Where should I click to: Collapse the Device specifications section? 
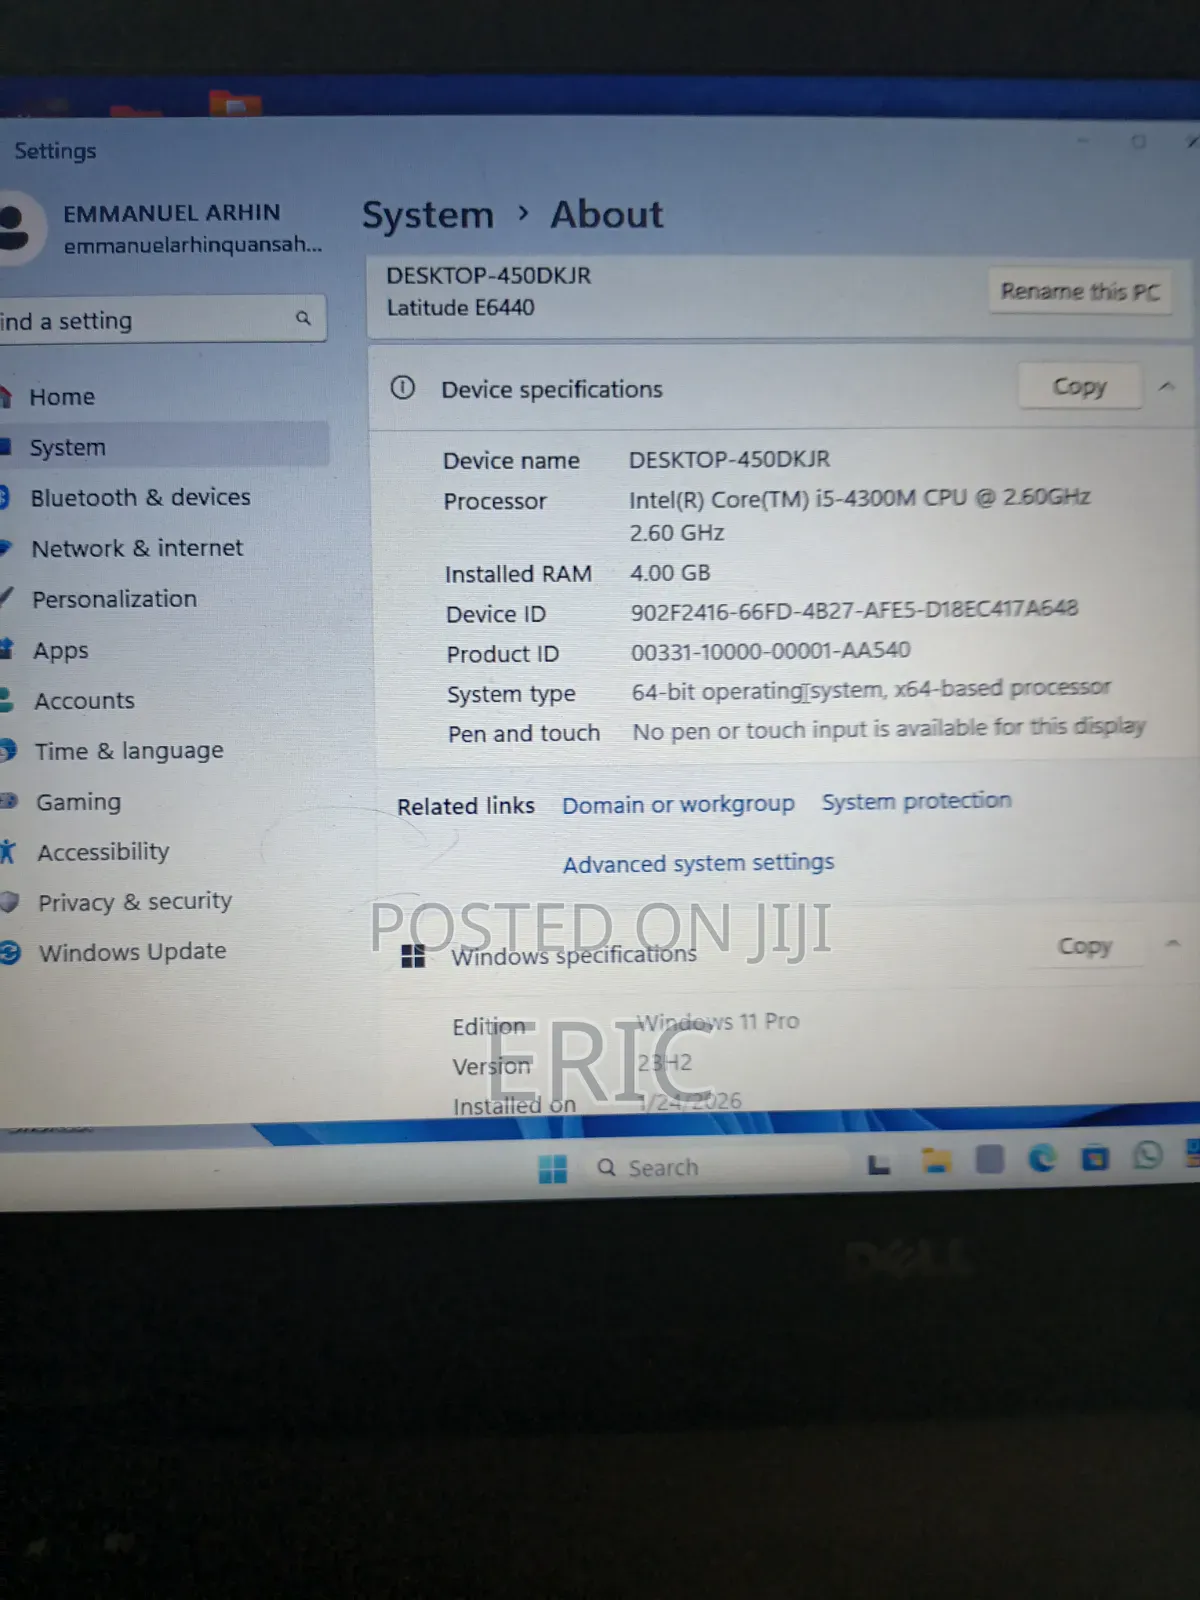(1167, 386)
